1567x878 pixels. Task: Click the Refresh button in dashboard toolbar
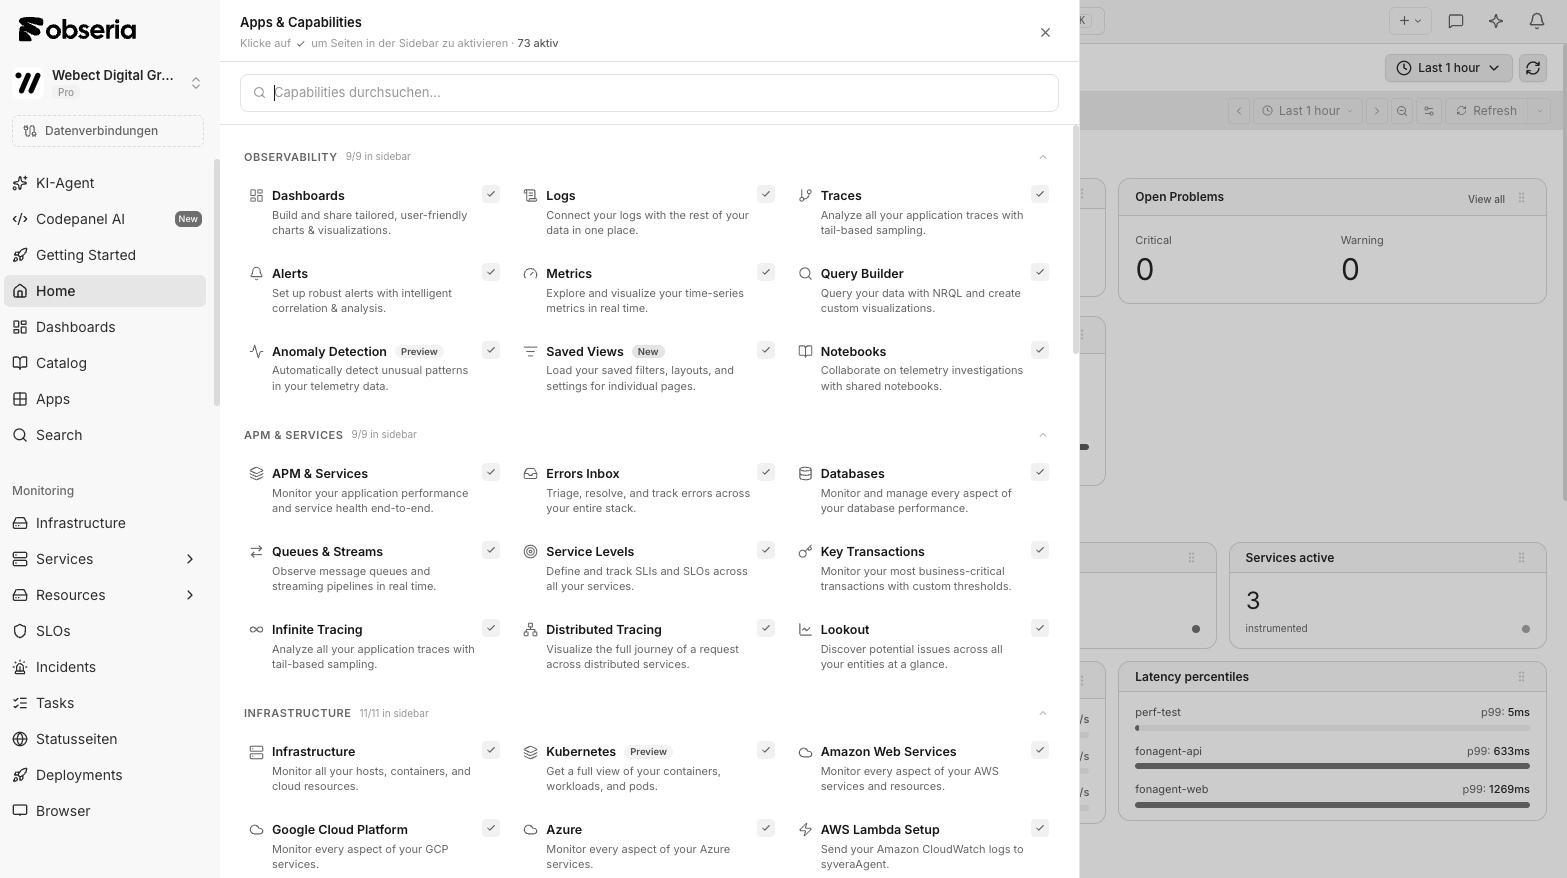pyautogui.click(x=1487, y=111)
